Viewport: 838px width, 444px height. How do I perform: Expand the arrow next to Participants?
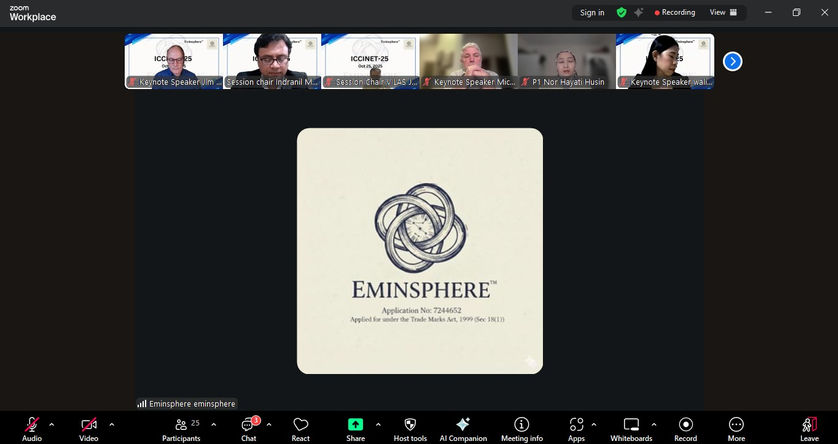(214, 425)
